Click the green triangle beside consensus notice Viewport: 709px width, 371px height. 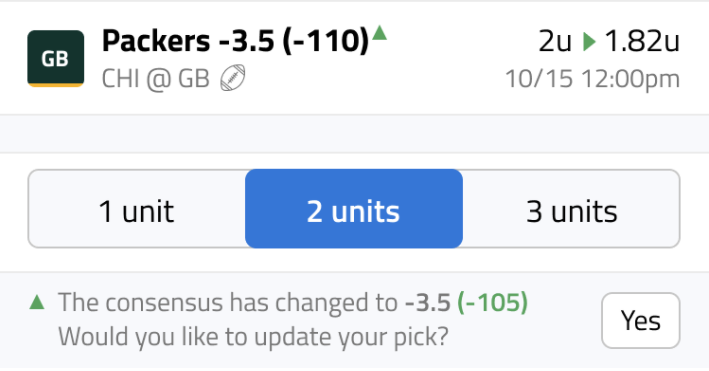pos(37,302)
